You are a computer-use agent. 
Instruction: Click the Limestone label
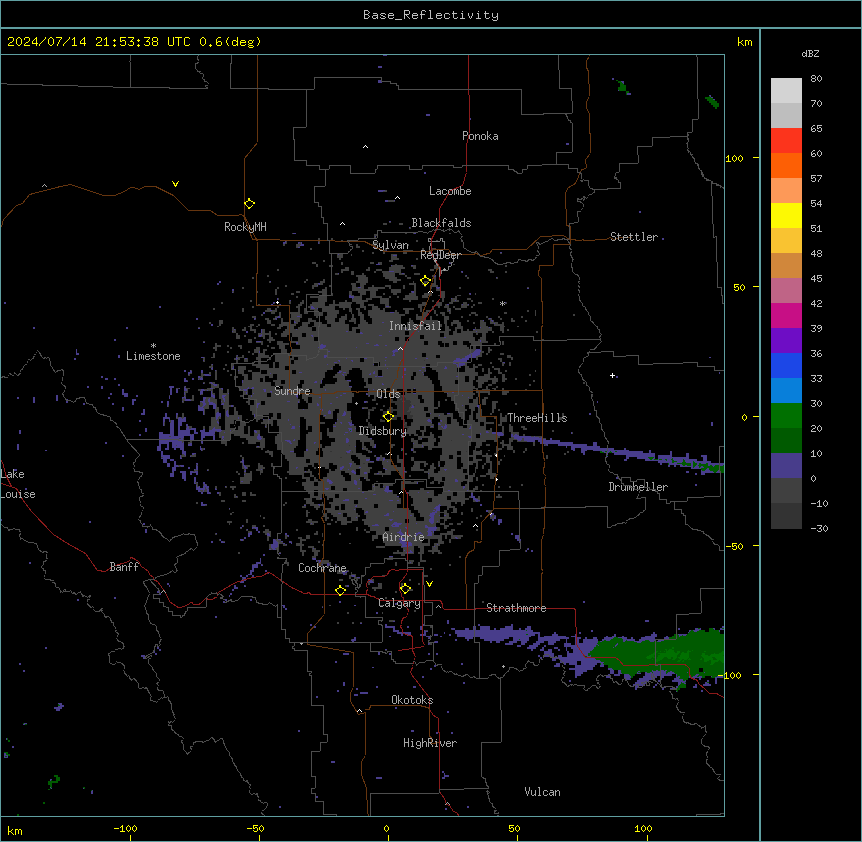(x=153, y=356)
